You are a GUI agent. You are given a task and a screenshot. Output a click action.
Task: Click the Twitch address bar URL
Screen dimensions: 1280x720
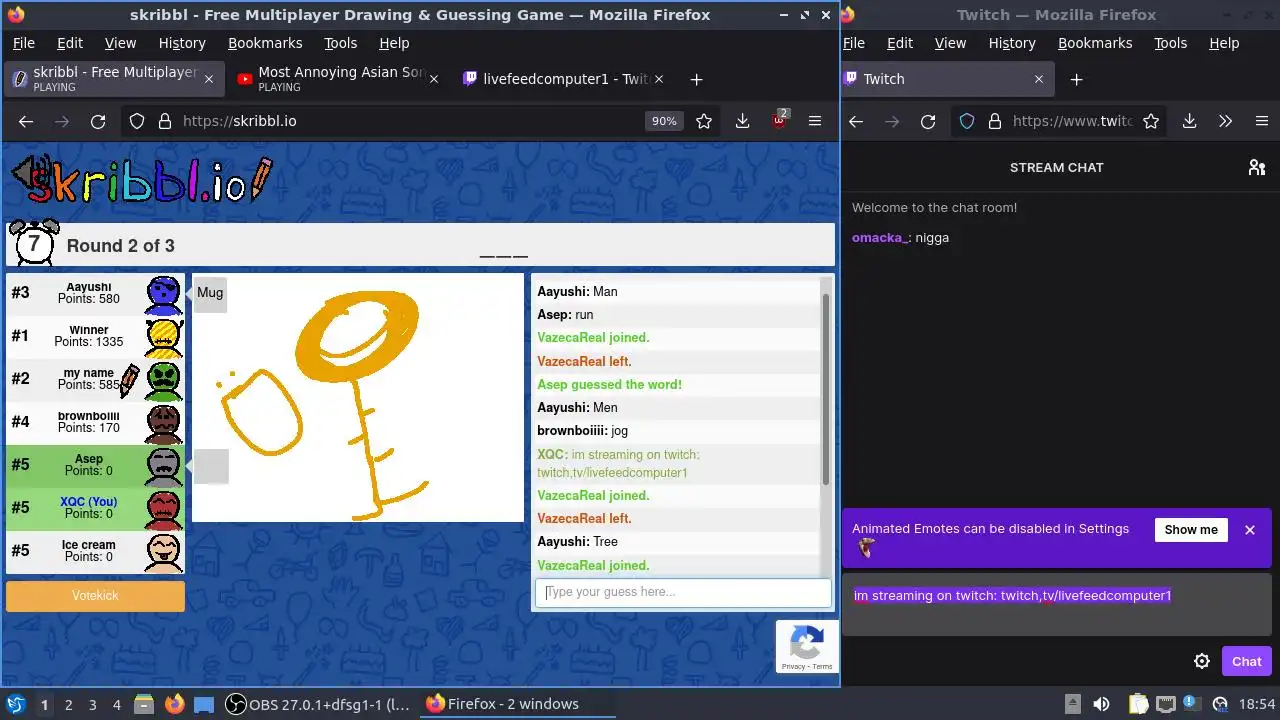pos(1071,121)
